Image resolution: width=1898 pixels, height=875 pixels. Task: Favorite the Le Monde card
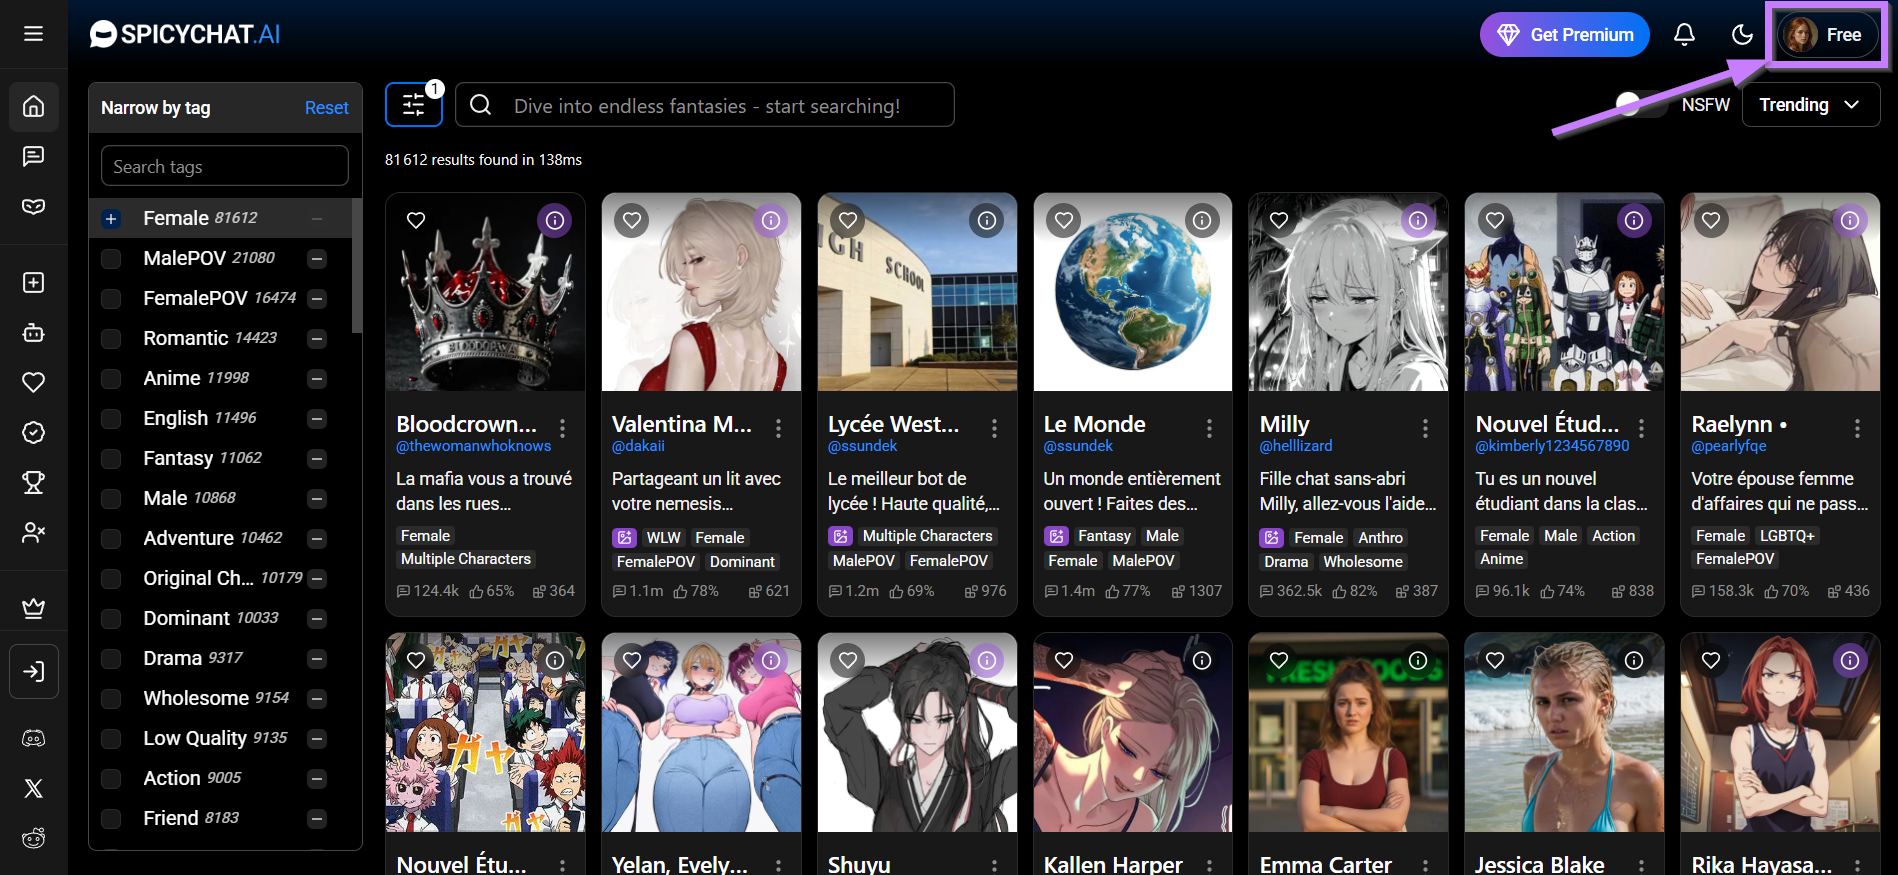pyautogui.click(x=1064, y=220)
